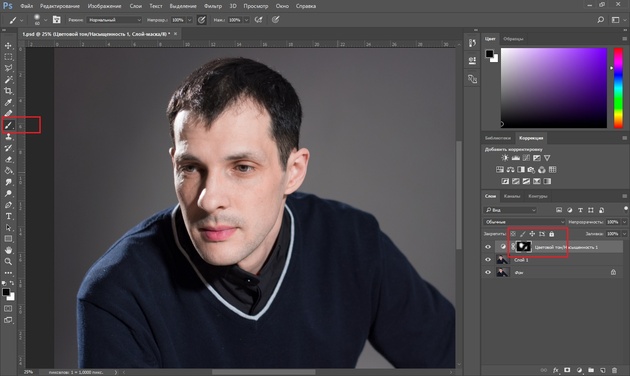The height and width of the screenshot is (376, 630).
Task: Hide the Hue/Saturation 1 adjustment layer
Action: 488,247
